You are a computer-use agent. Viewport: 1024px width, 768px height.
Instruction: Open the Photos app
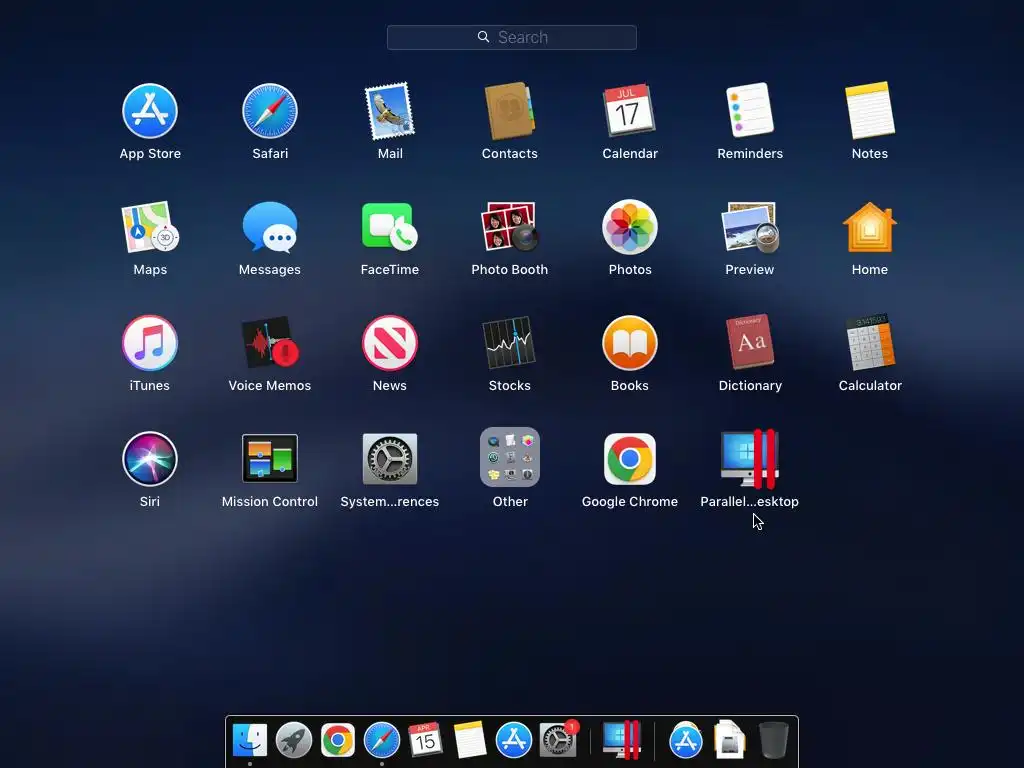tap(630, 227)
